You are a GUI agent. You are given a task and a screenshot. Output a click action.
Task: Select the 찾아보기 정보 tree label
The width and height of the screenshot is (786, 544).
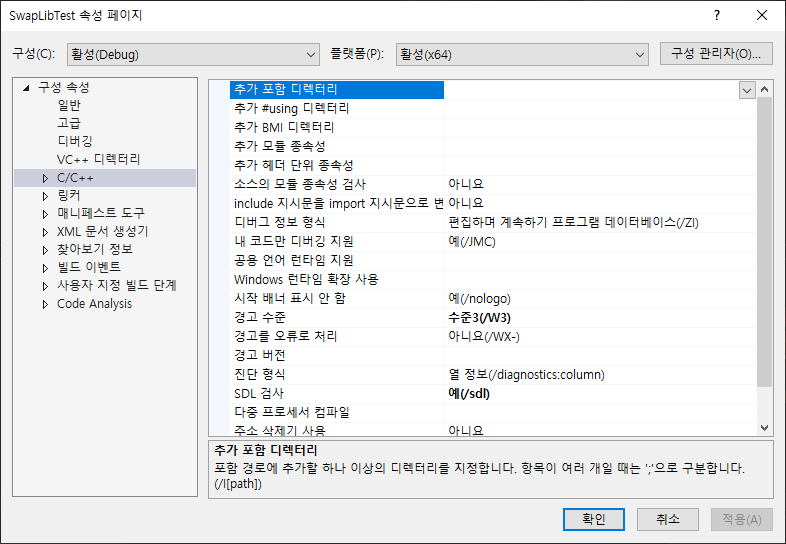pos(95,249)
